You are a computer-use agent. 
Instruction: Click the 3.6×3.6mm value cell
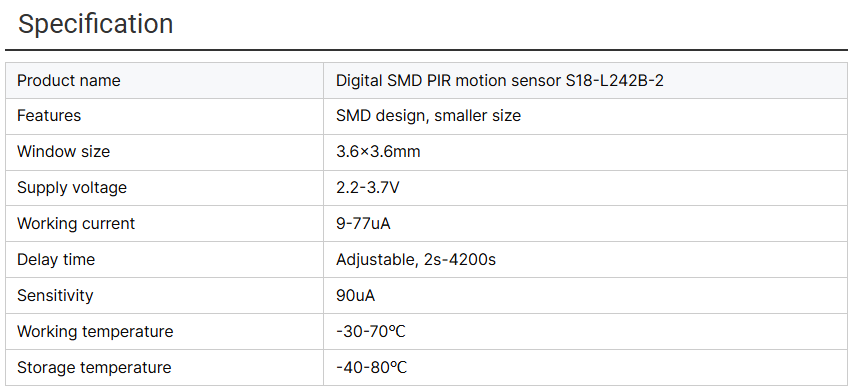[x=586, y=152]
